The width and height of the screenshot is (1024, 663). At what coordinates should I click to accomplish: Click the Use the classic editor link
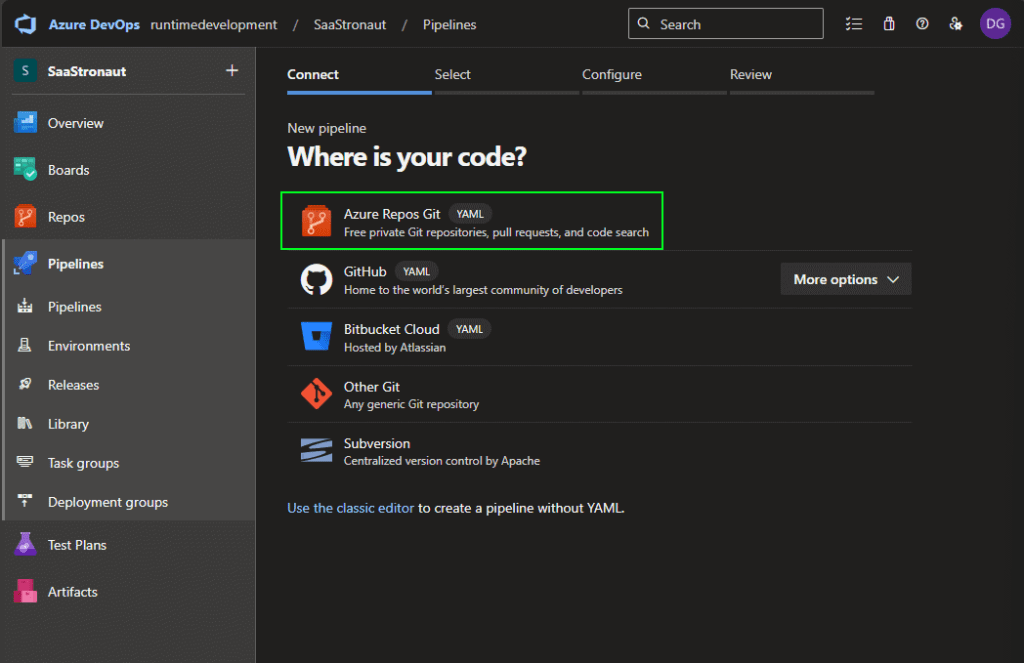350,508
